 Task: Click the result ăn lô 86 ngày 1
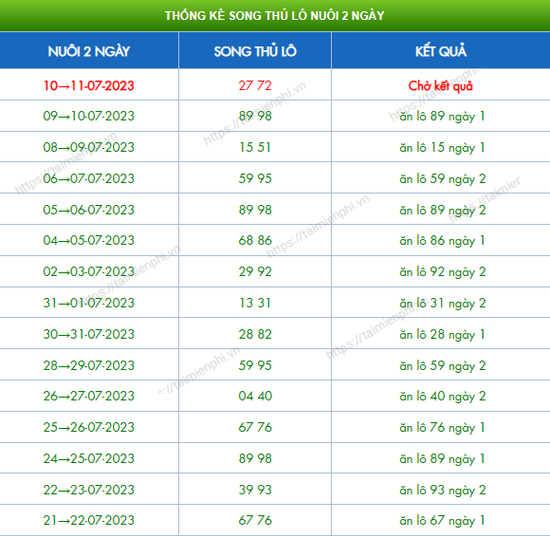[442, 241]
